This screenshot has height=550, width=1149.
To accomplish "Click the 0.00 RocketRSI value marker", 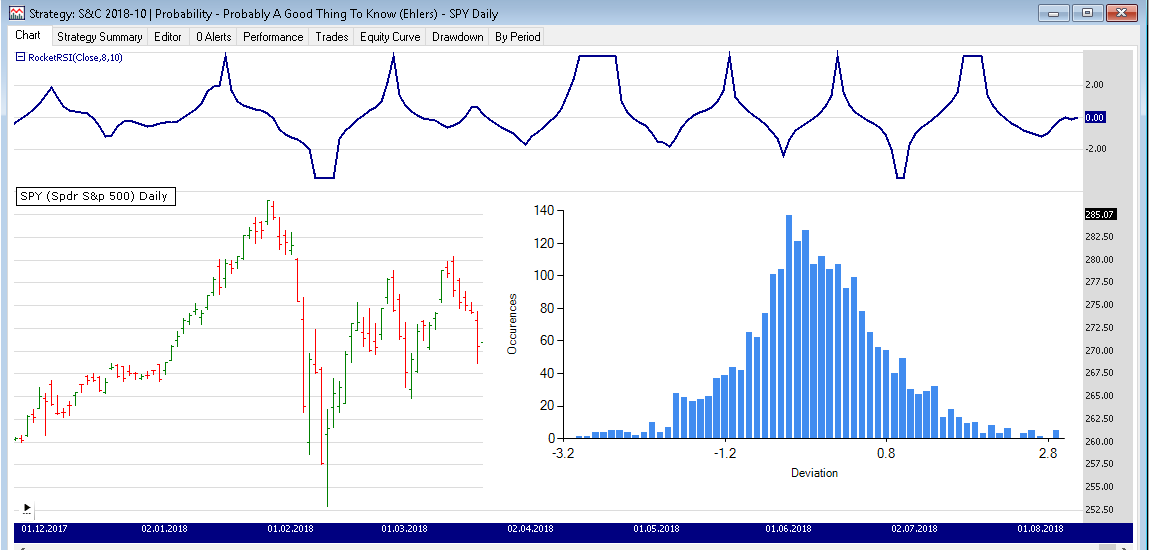I will click(1095, 117).
